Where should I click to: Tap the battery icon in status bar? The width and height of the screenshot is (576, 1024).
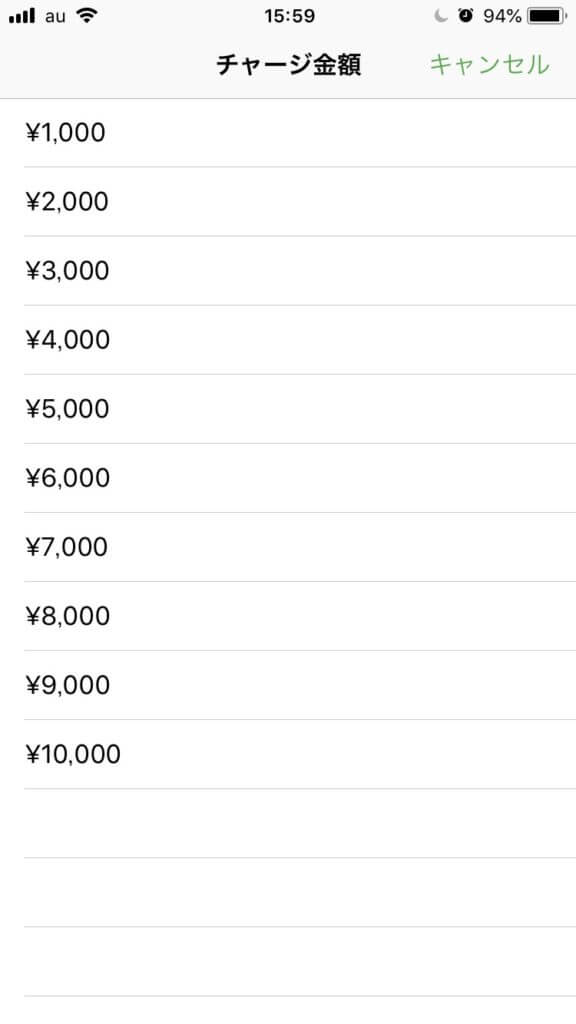pos(547,16)
